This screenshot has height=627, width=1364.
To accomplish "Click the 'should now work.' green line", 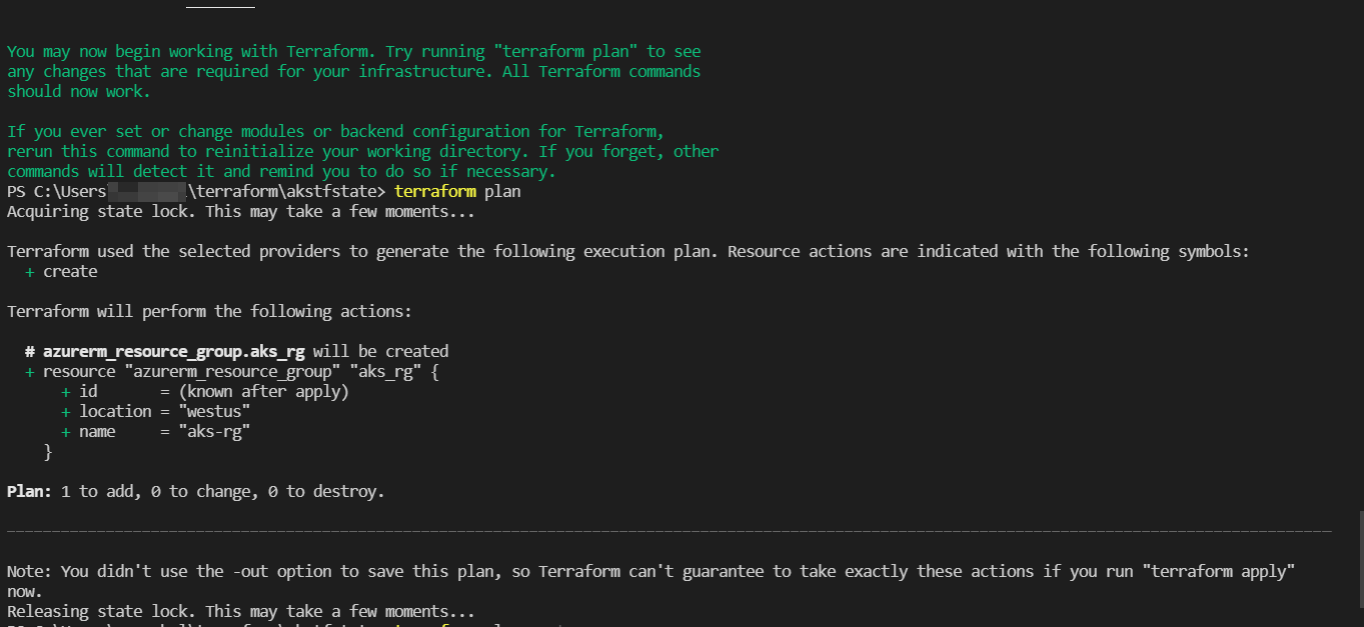I will click(x=79, y=91).
